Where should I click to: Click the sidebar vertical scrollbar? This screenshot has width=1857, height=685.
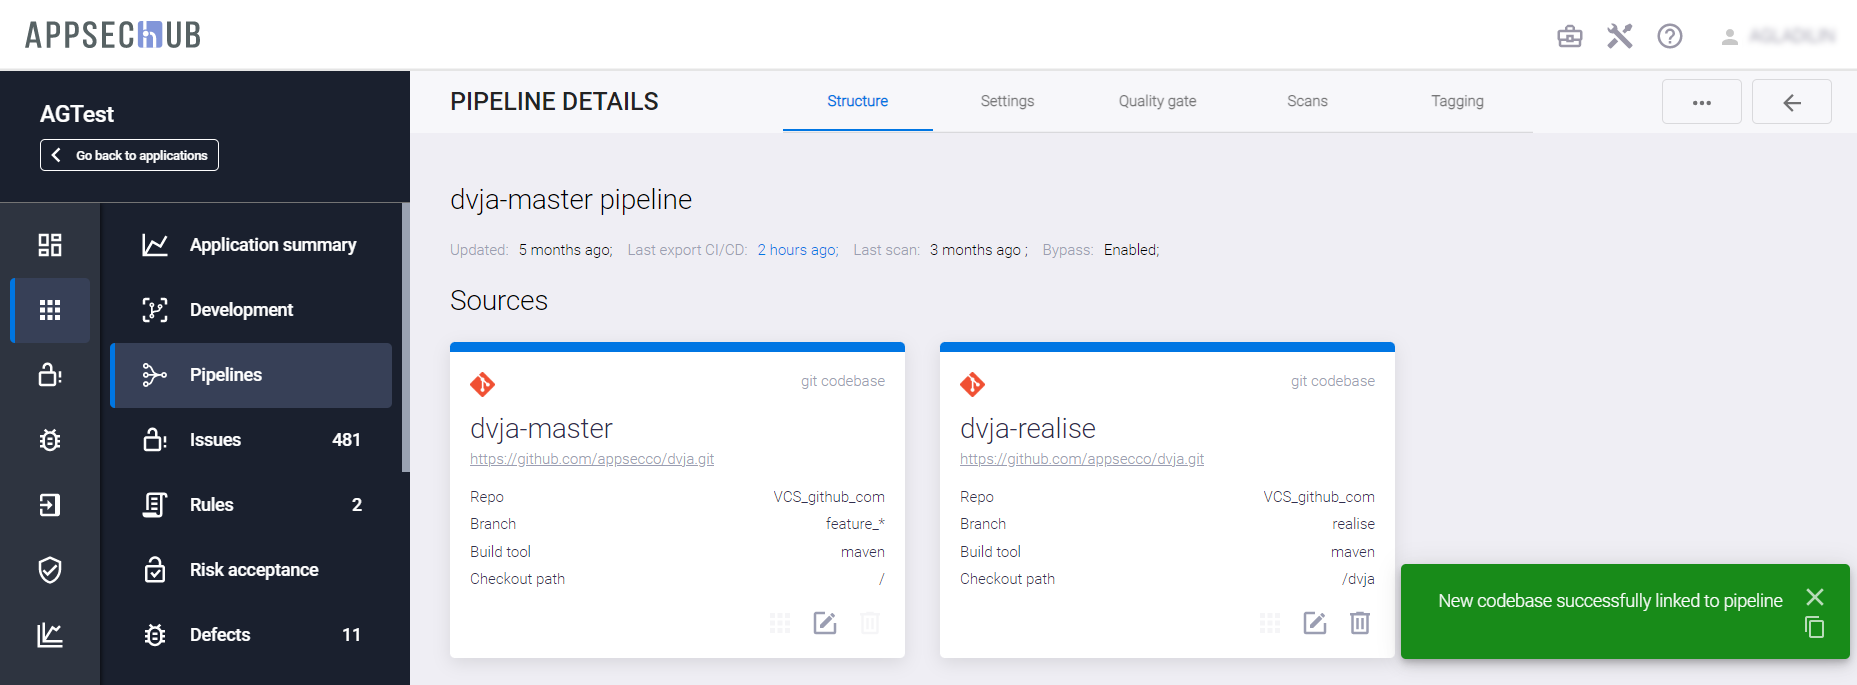pyautogui.click(x=405, y=338)
